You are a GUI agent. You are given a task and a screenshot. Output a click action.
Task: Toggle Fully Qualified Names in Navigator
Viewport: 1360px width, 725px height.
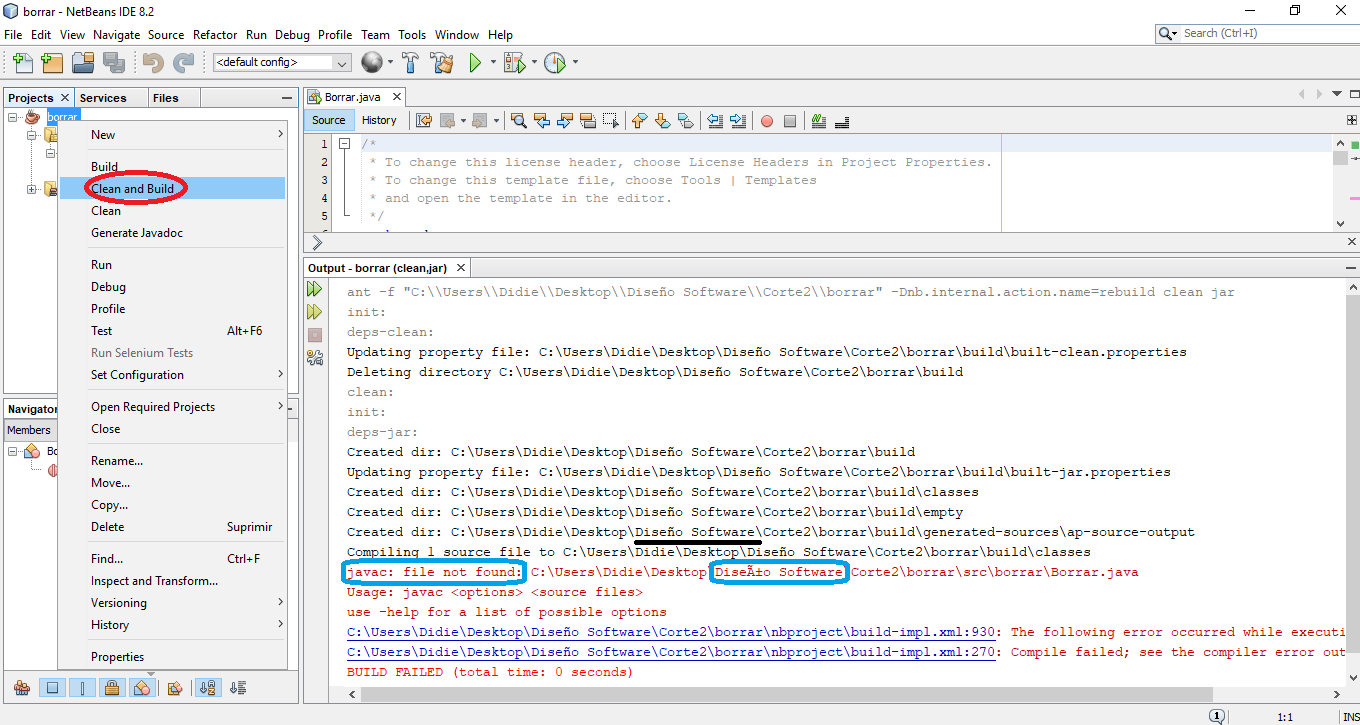(175, 688)
